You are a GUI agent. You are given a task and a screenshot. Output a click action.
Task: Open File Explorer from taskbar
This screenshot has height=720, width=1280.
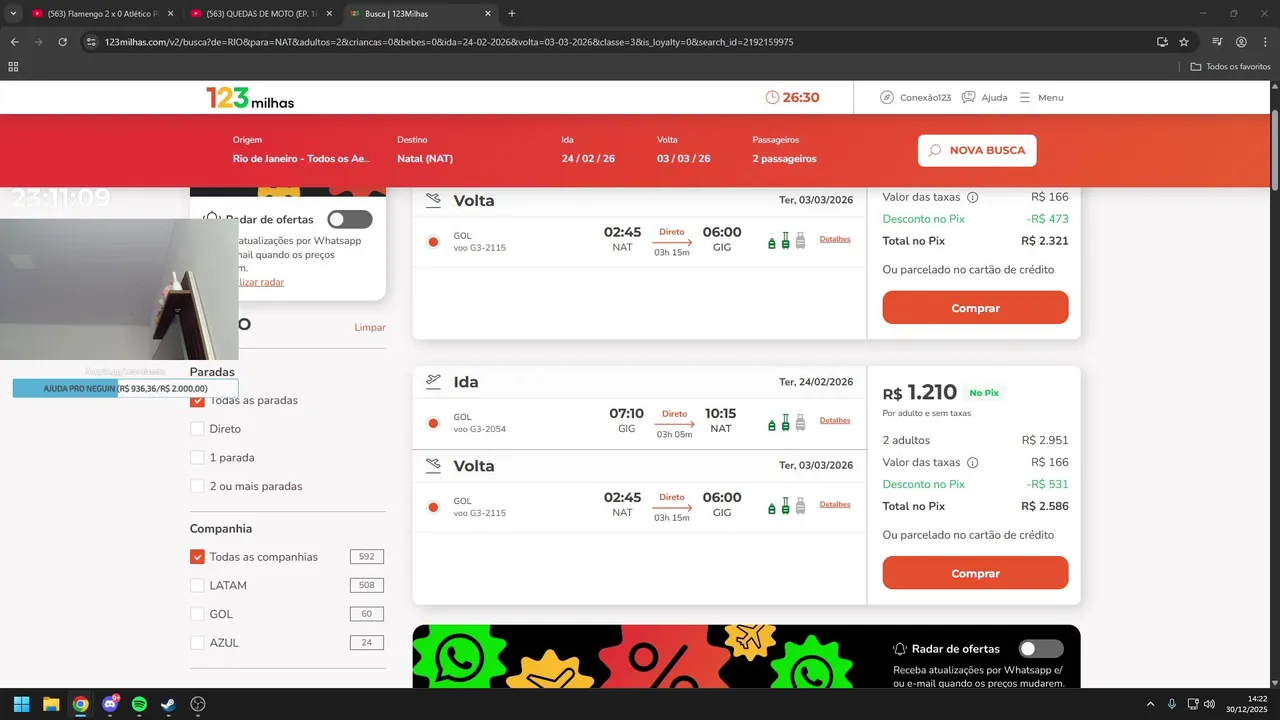click(x=51, y=704)
